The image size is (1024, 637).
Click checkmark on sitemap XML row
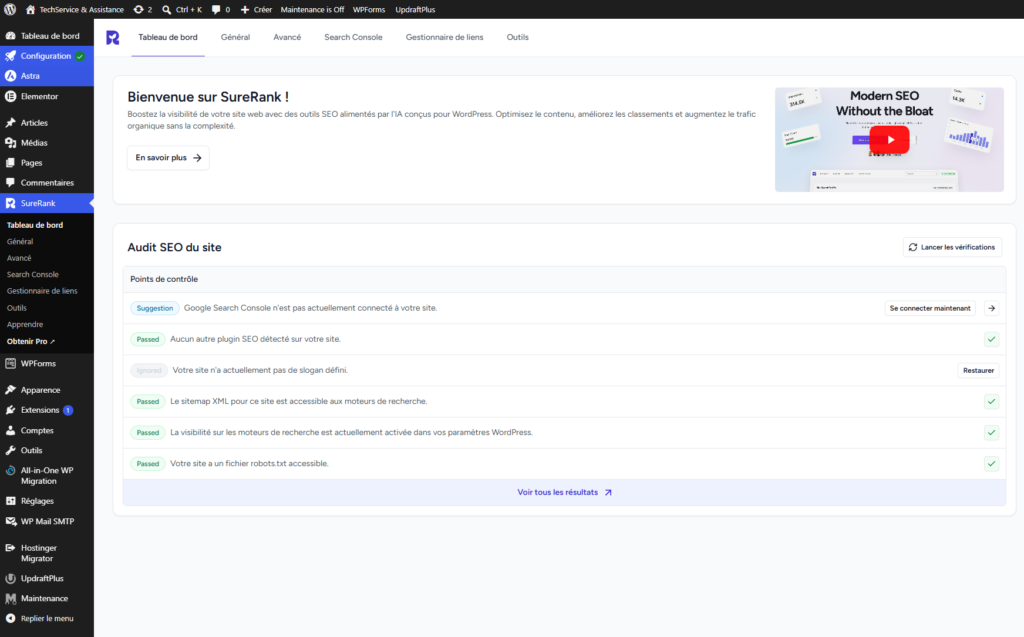[991, 401]
